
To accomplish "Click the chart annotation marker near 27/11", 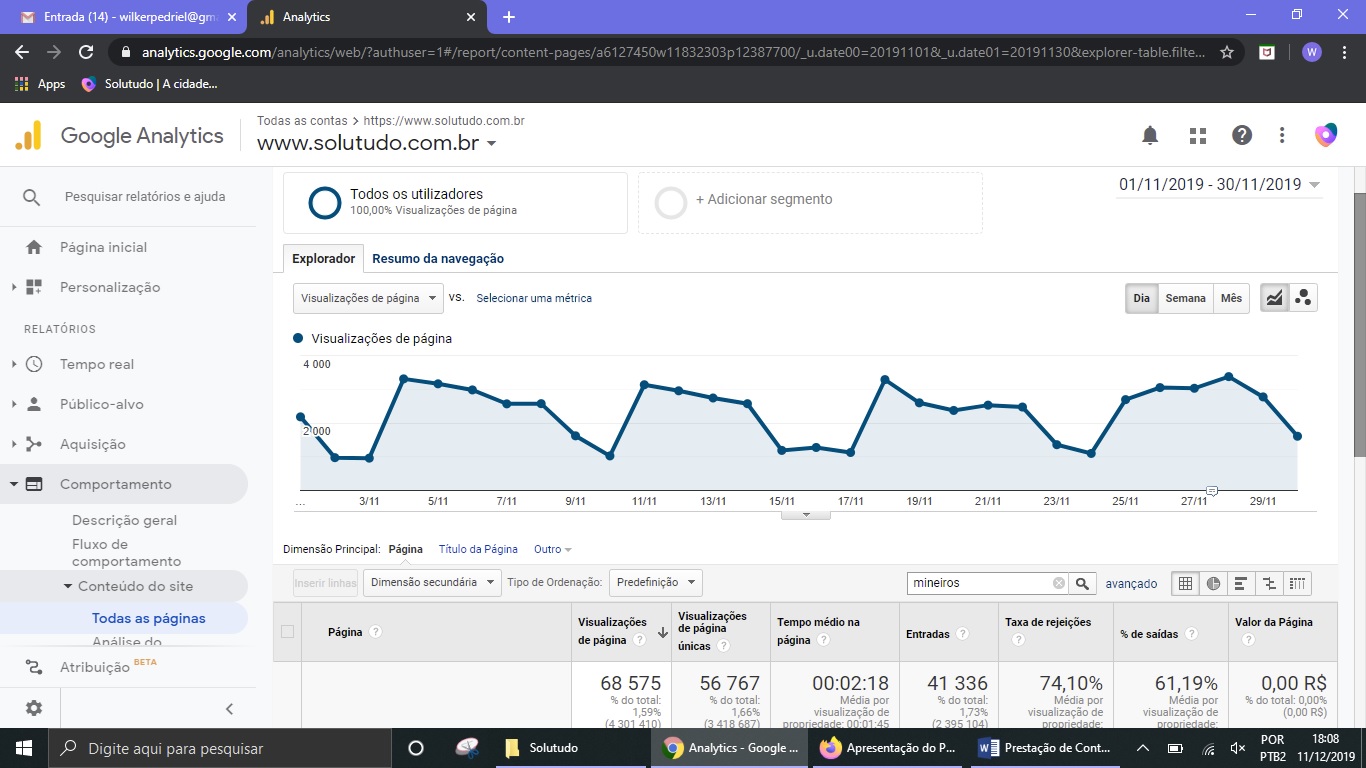I will 1212,490.
